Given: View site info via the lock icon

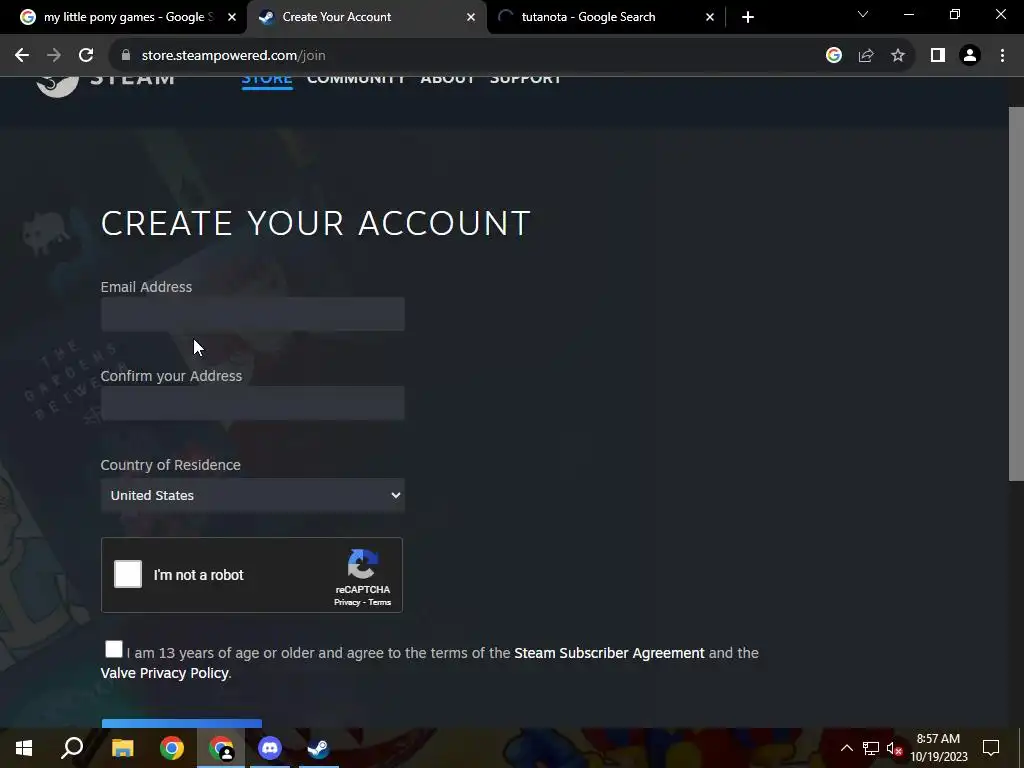Looking at the screenshot, I should click(x=126, y=56).
